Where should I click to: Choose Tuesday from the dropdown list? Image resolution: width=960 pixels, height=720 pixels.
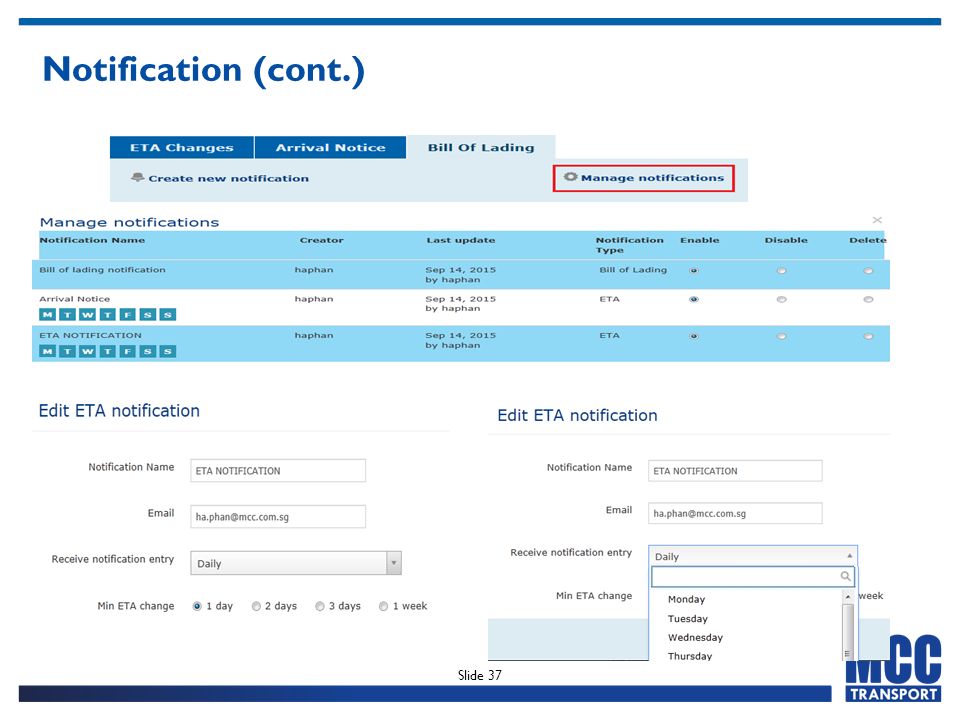[688, 619]
